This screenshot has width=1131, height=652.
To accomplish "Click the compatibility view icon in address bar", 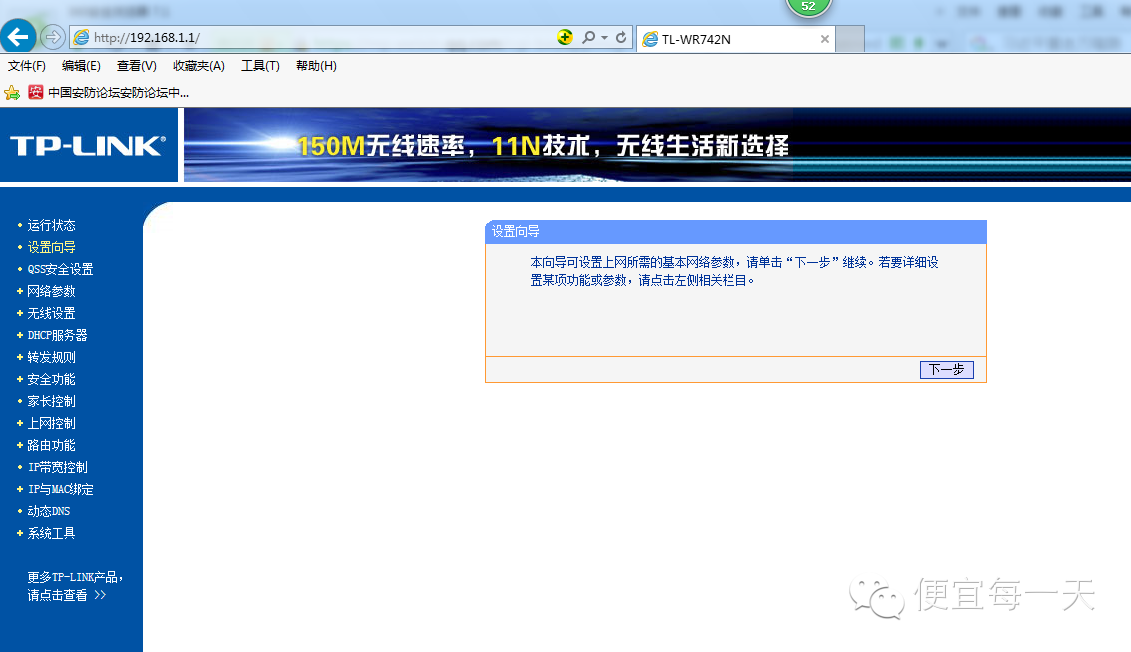I will pyautogui.click(x=565, y=37).
